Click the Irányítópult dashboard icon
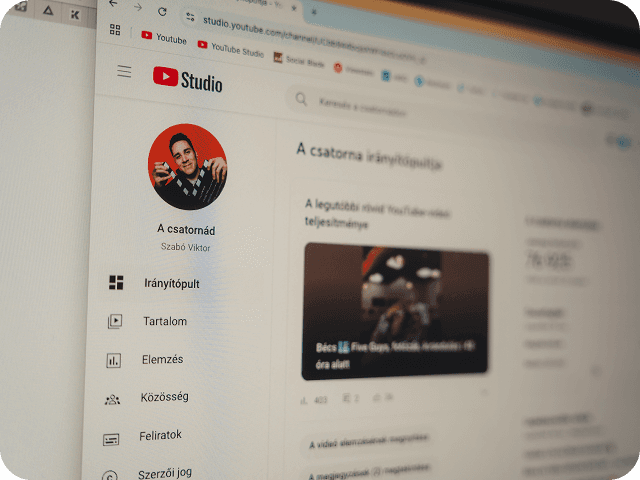Image resolution: width=640 pixels, height=480 pixels. click(116, 282)
